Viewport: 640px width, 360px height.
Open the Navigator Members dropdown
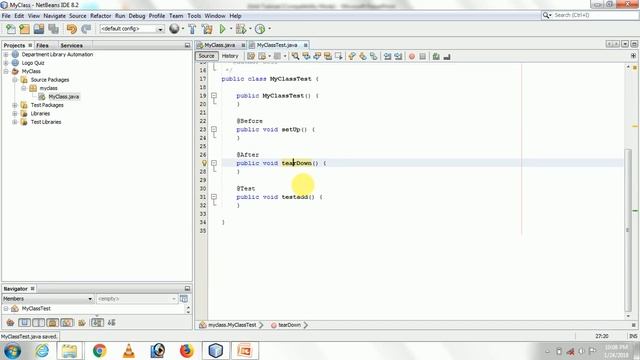(x=48, y=299)
